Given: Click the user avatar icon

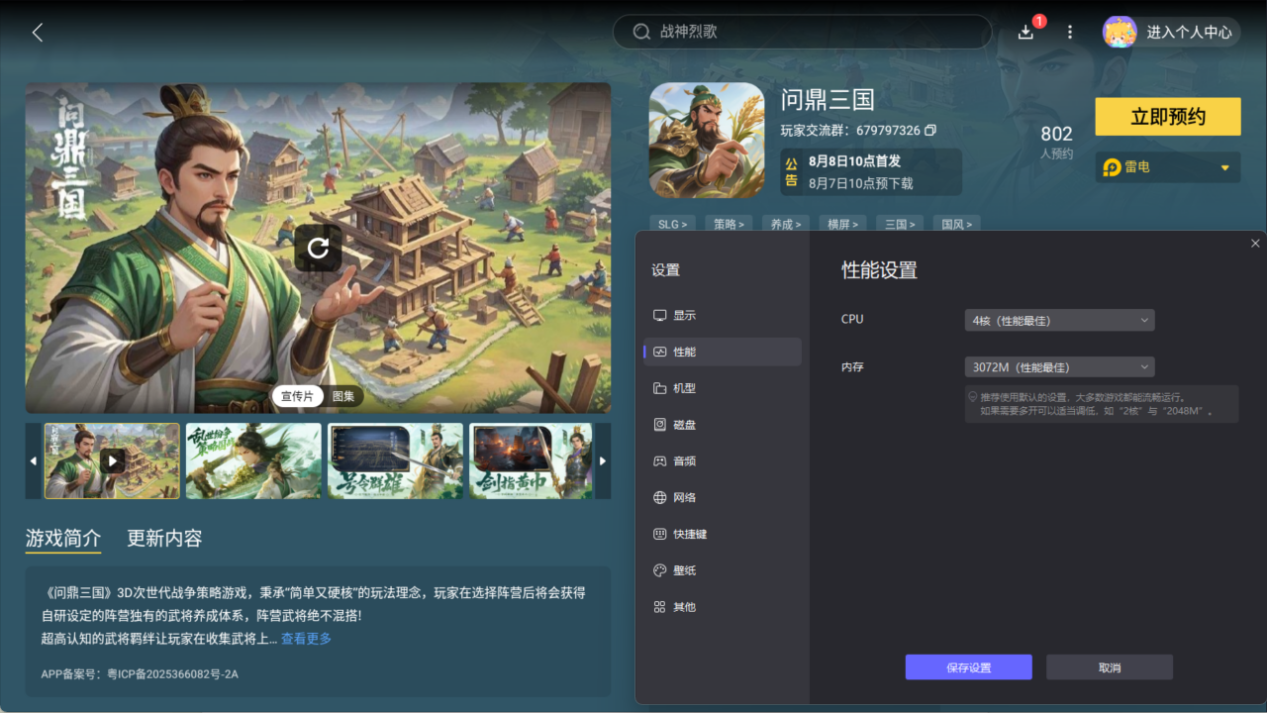Looking at the screenshot, I should 1119,32.
